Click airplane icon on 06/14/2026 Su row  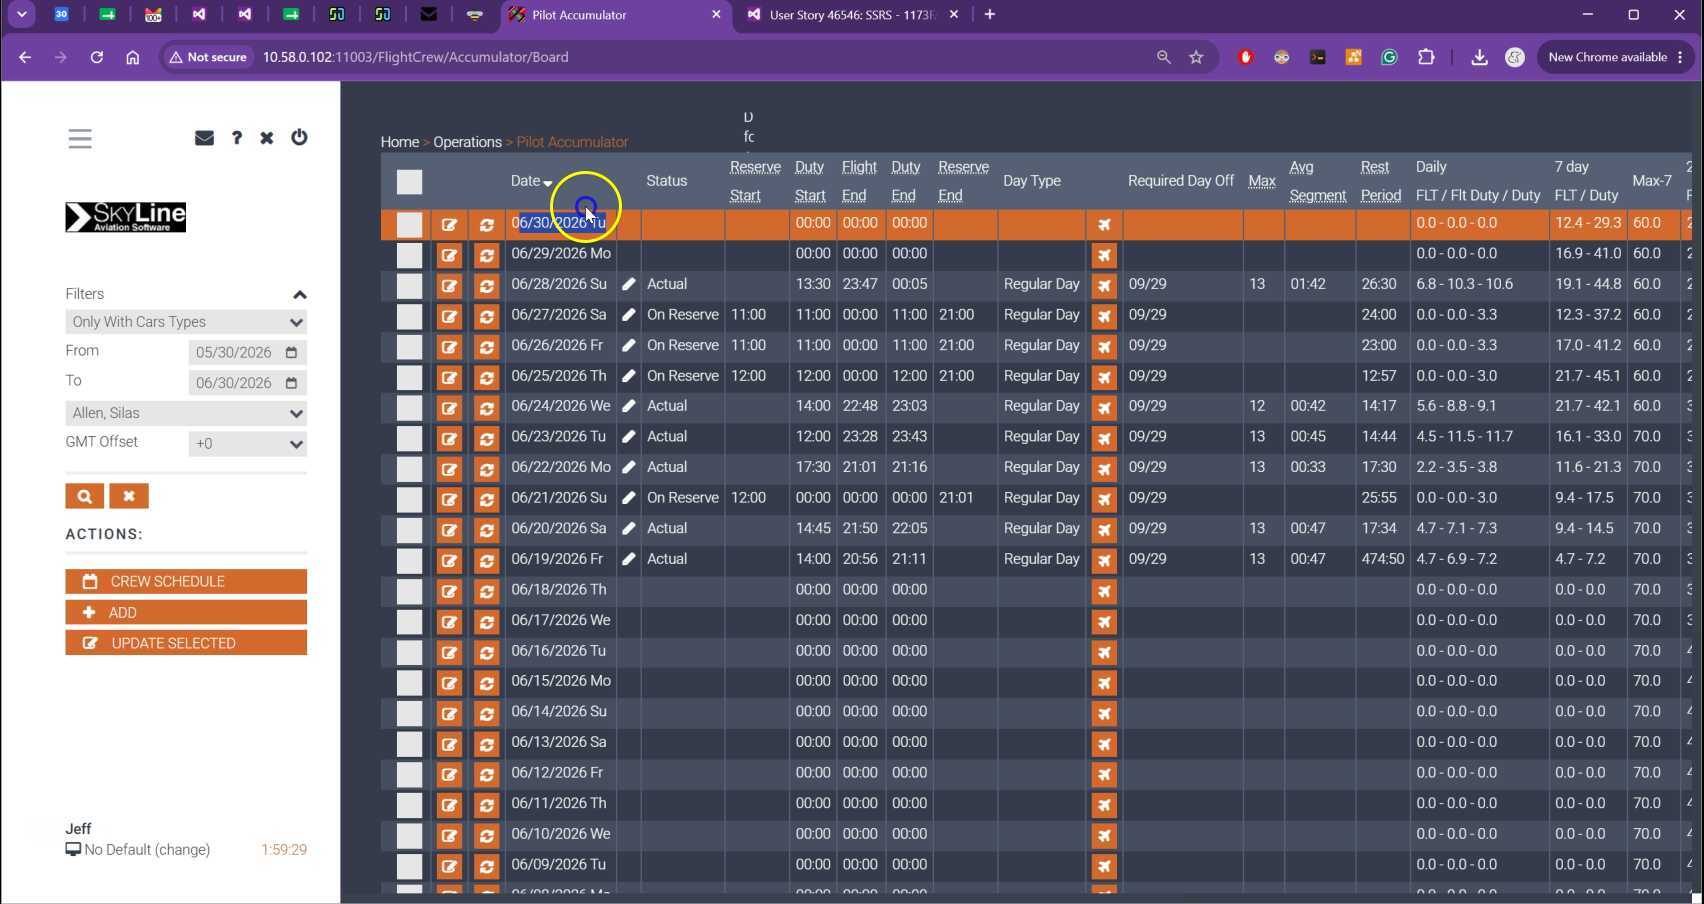1104,713
